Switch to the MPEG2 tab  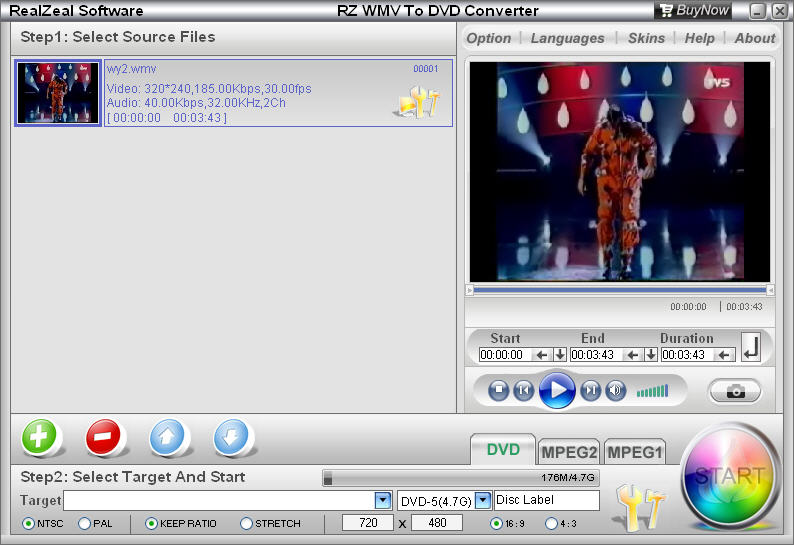point(569,452)
